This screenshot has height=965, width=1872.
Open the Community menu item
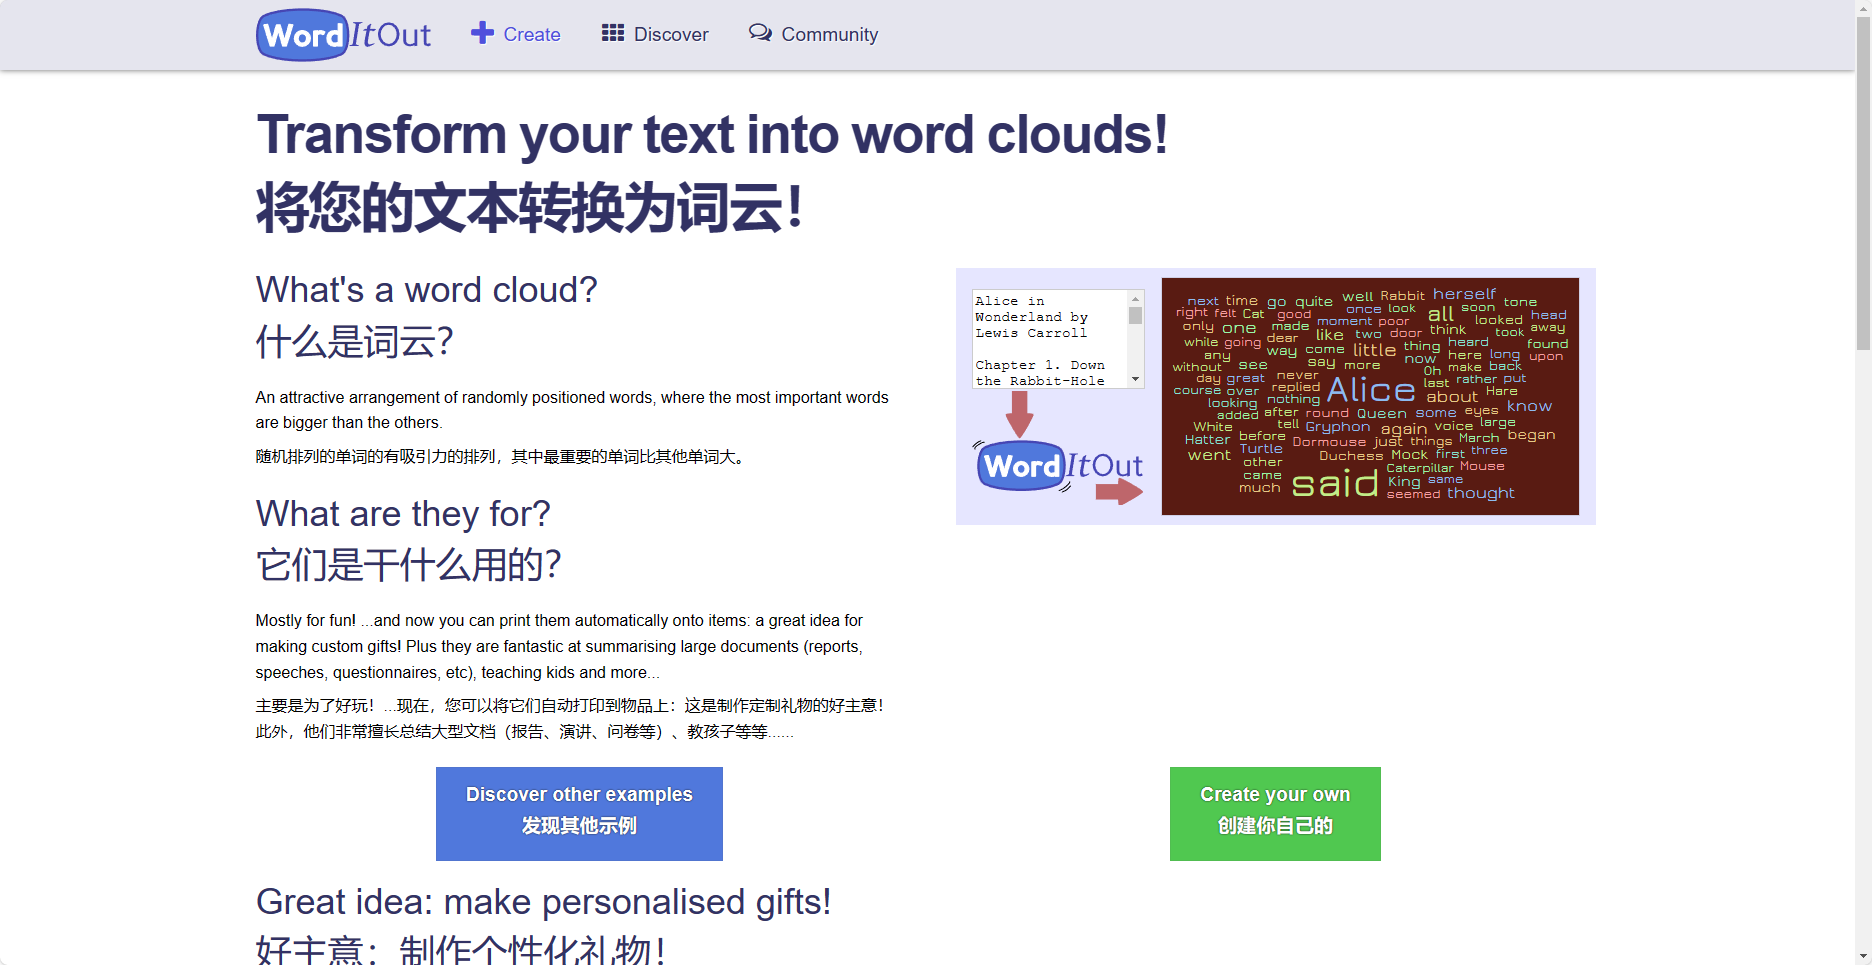(x=813, y=34)
